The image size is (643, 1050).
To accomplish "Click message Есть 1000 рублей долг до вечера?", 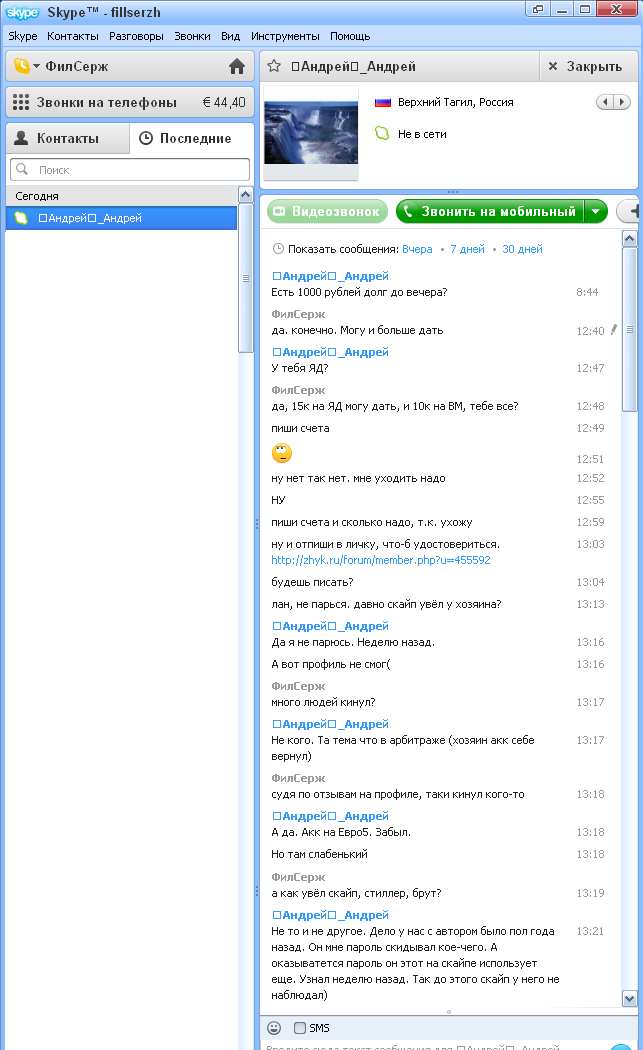I will [x=359, y=292].
